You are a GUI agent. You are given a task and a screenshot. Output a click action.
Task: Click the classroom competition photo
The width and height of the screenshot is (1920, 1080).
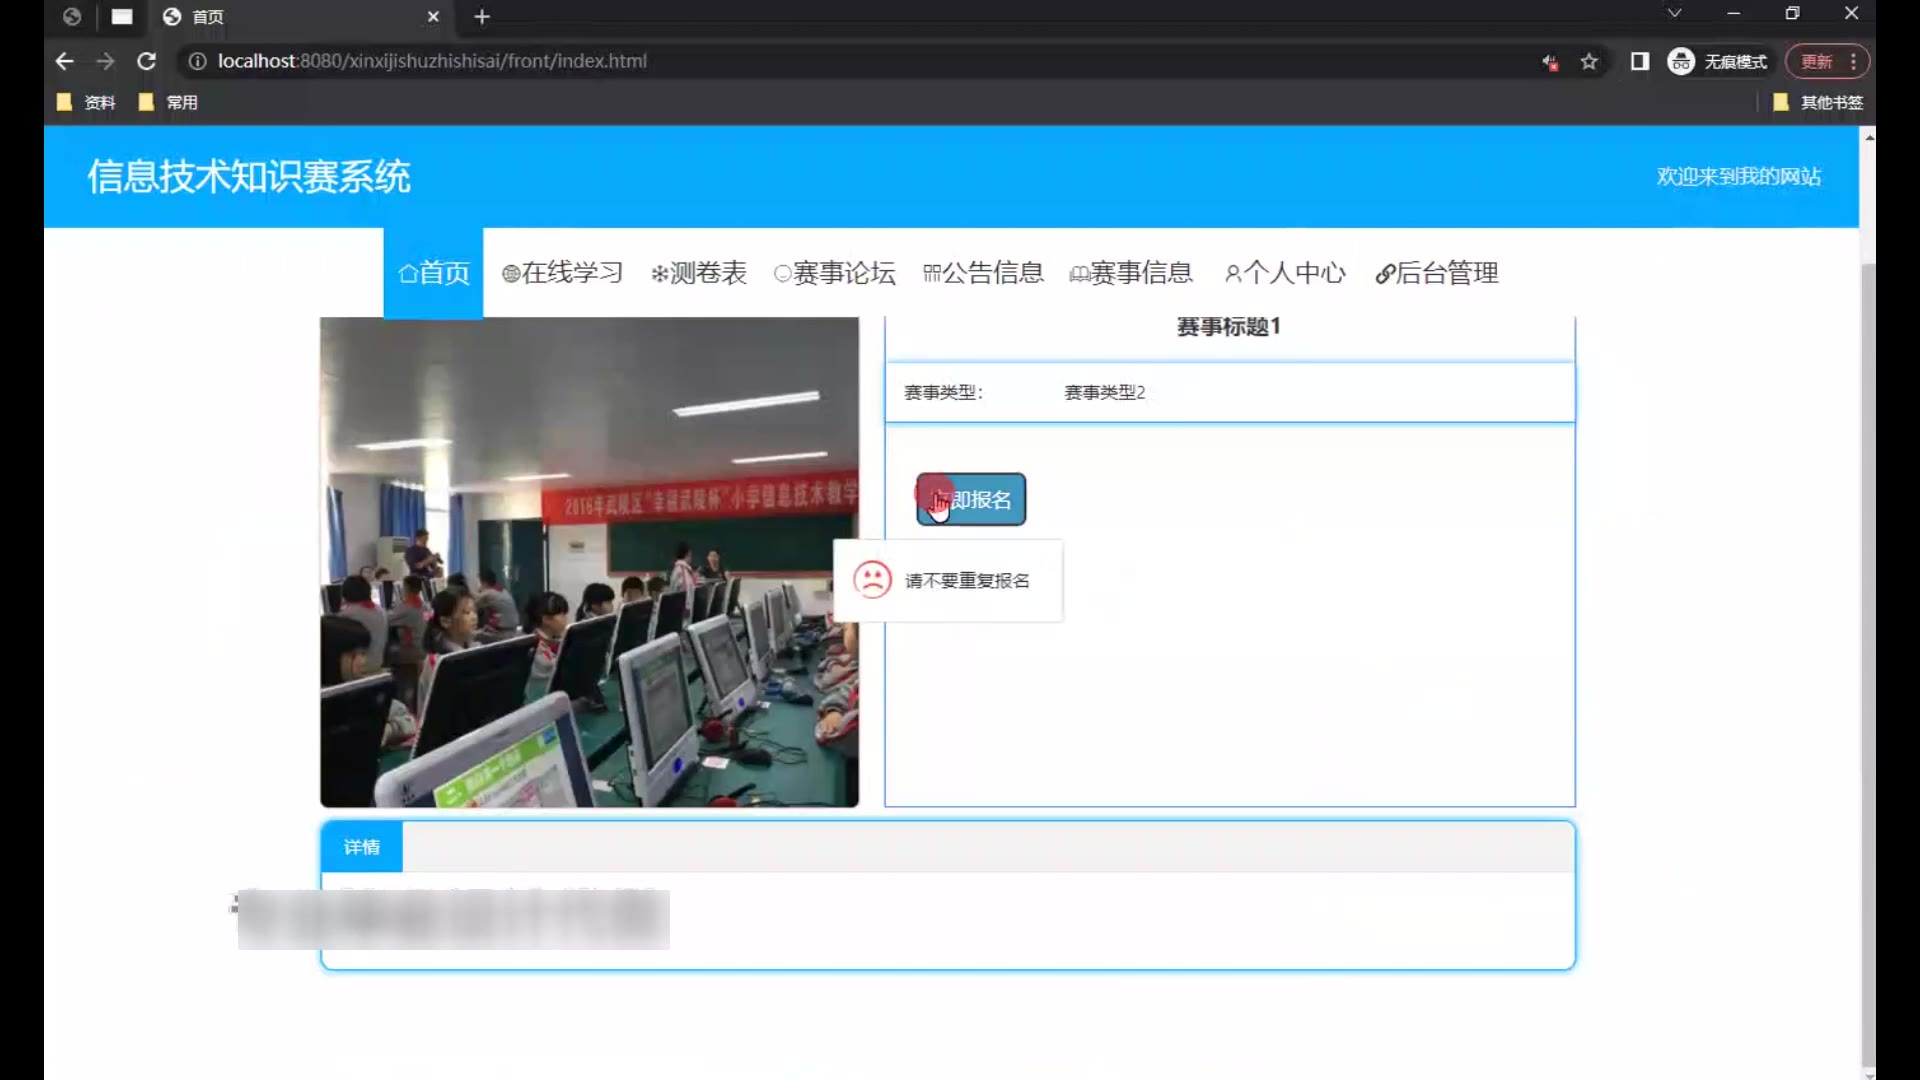pyautogui.click(x=589, y=562)
